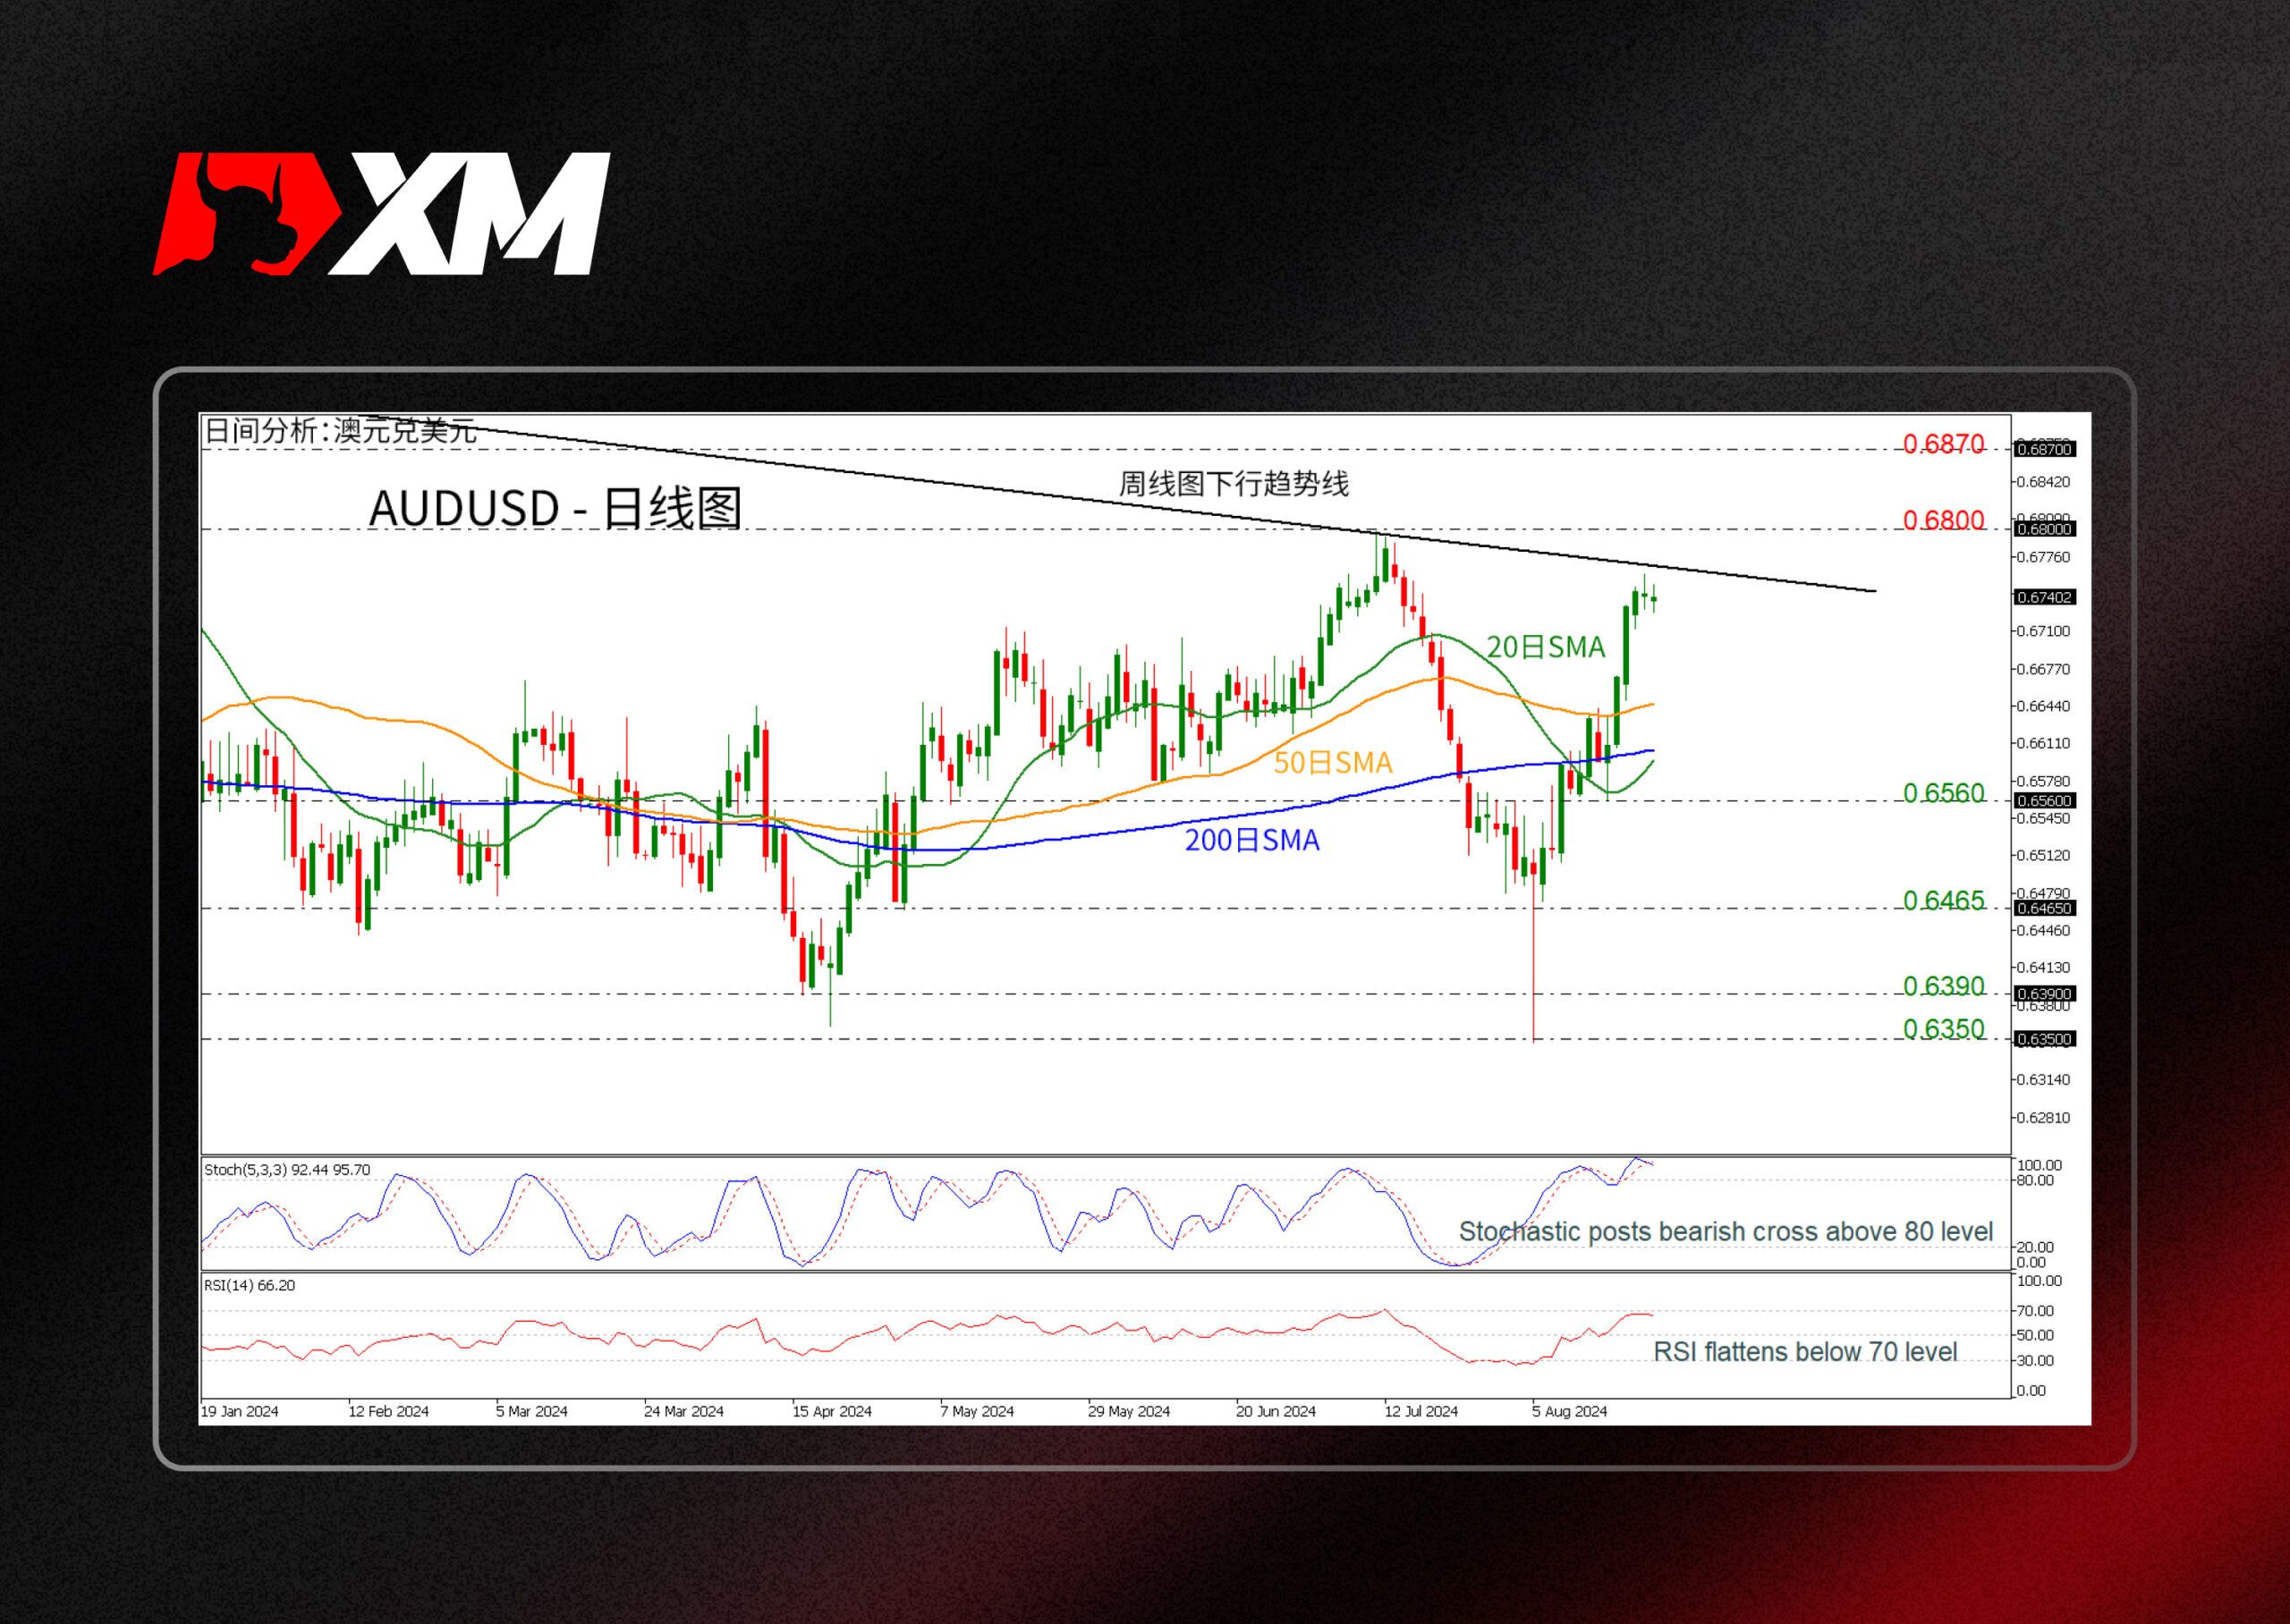Click the 15 Apr 2024 date marker
Image resolution: width=2290 pixels, height=1624 pixels.
tap(831, 1411)
